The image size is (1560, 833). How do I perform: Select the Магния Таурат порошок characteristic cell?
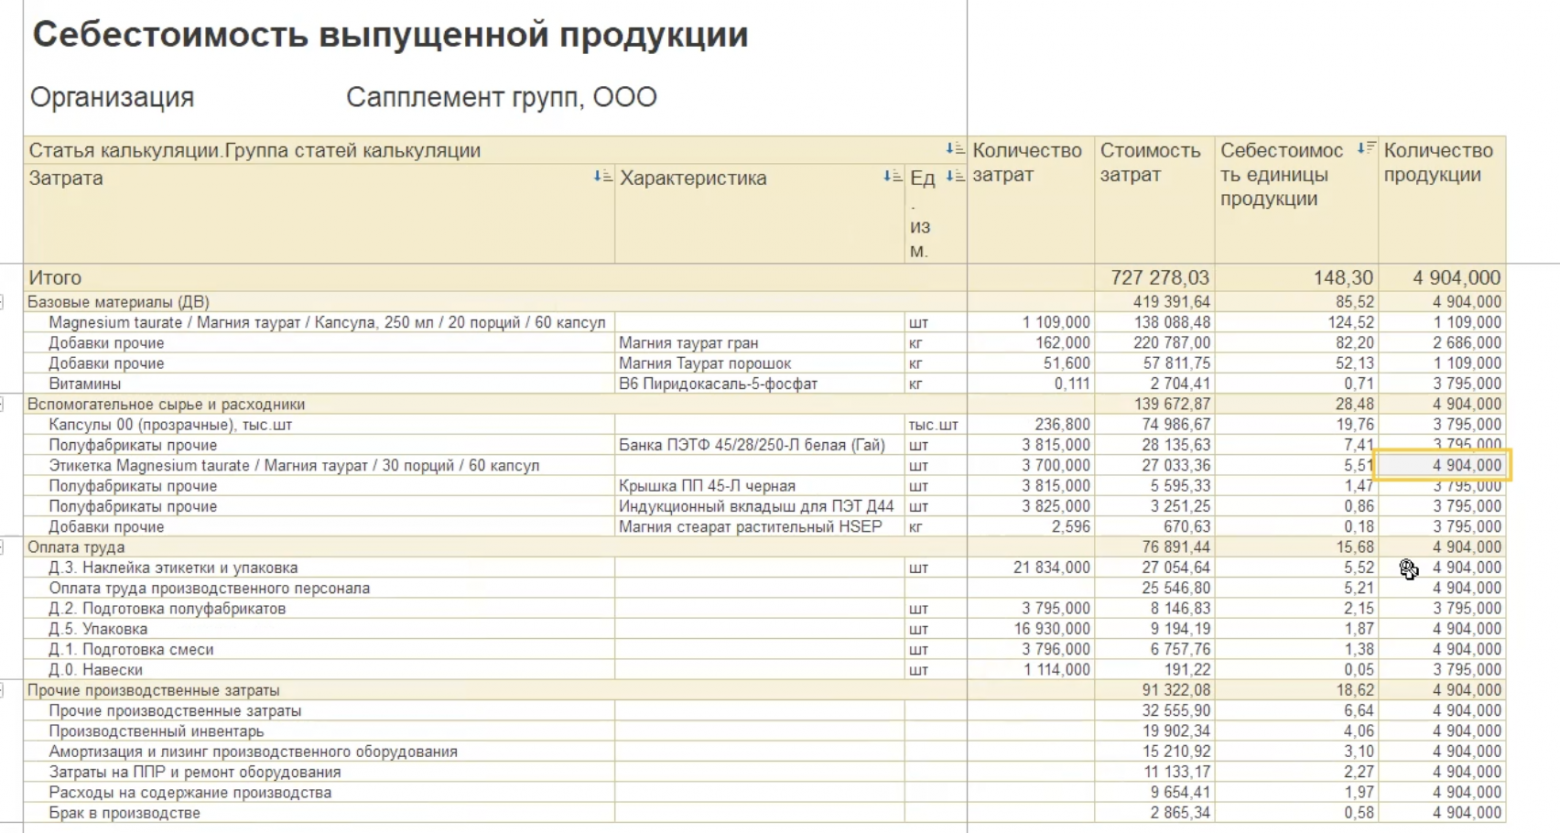coord(760,363)
